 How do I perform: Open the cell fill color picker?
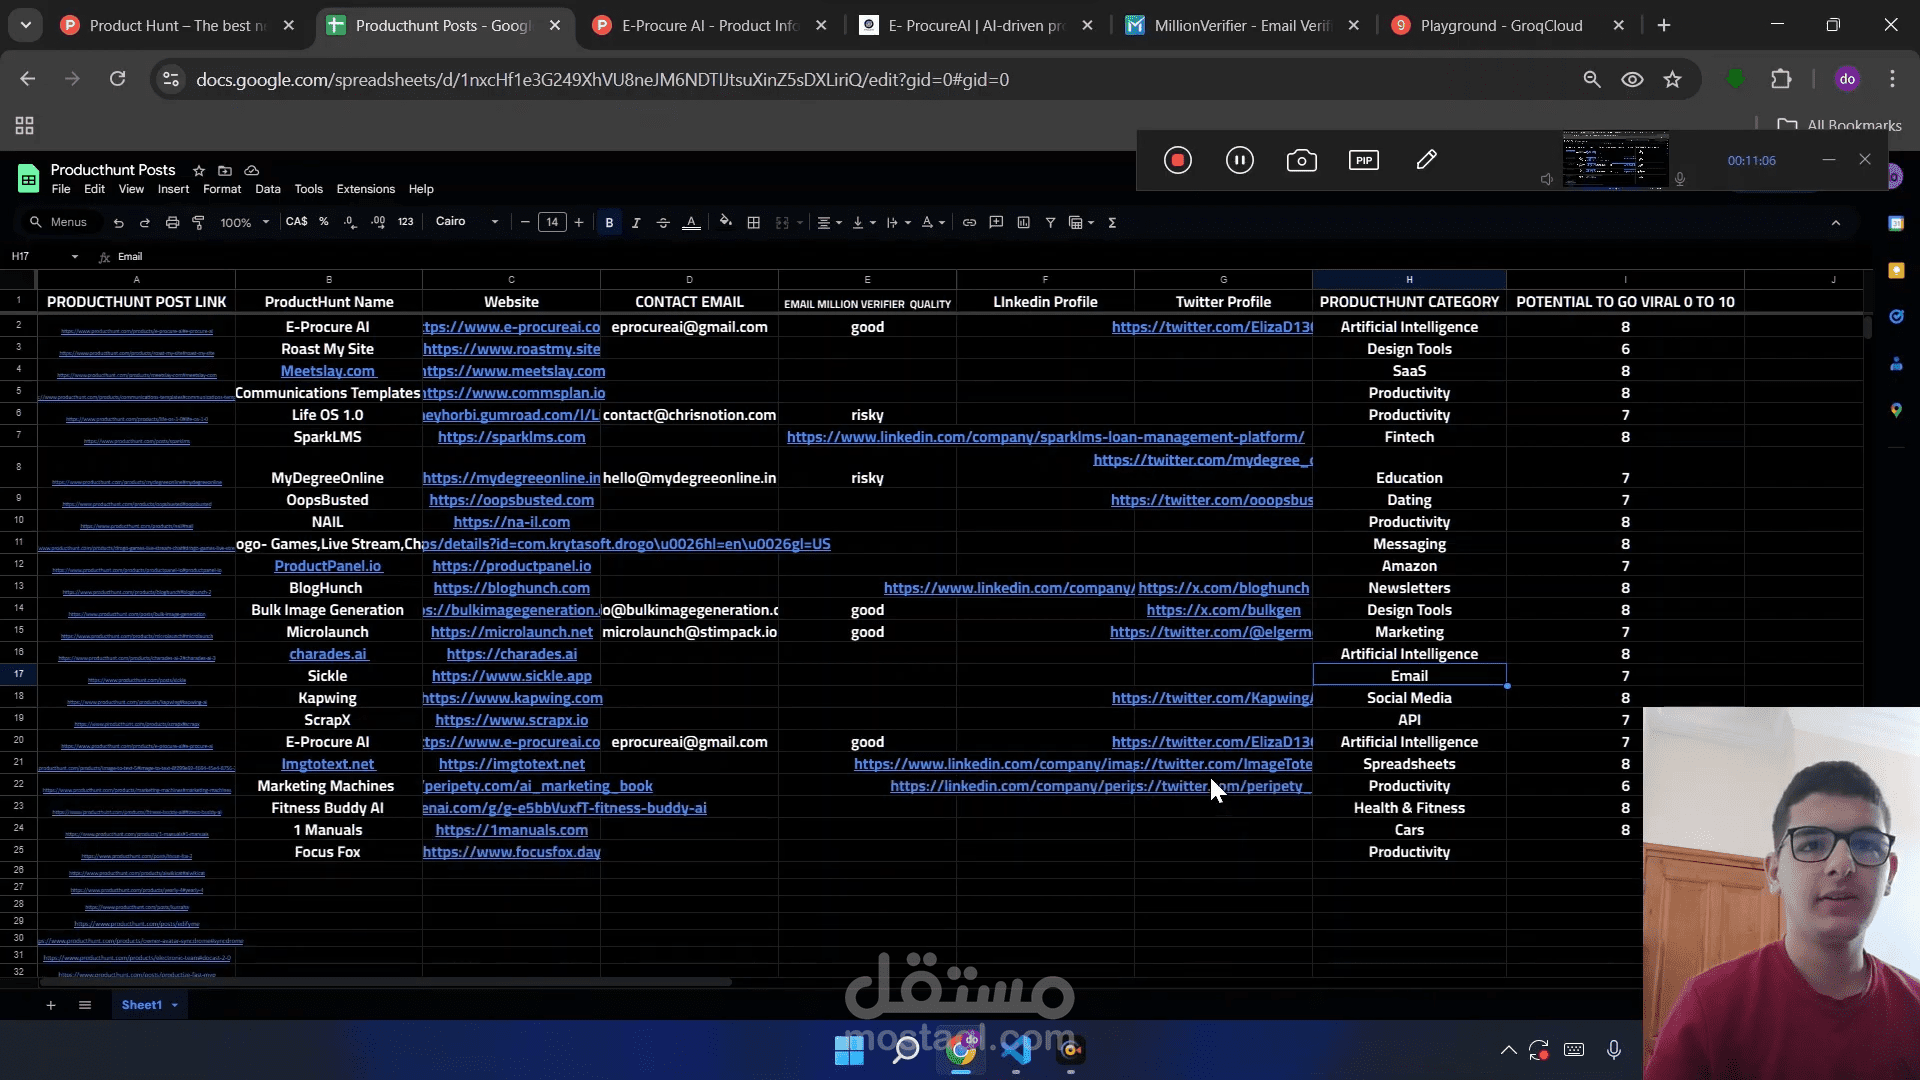726,222
